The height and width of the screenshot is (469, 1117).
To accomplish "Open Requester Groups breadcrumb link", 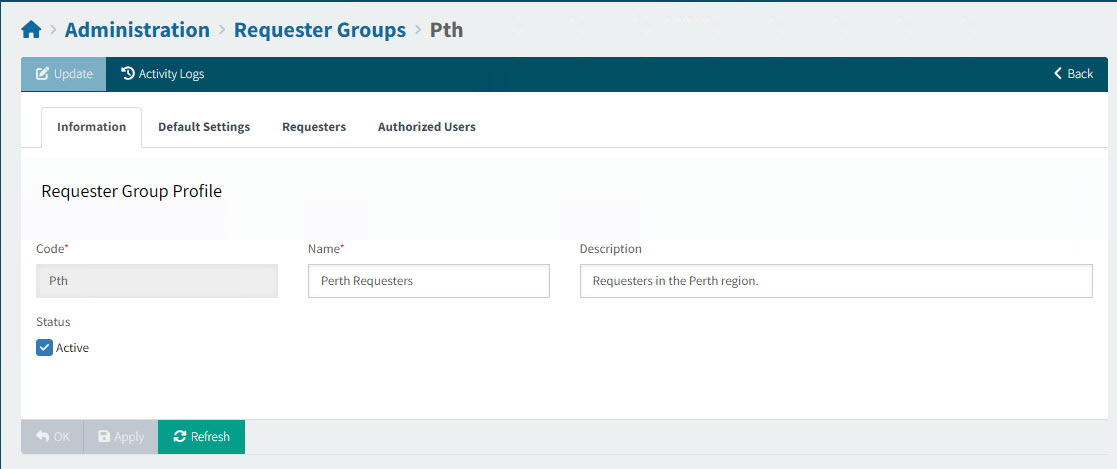I will [x=320, y=30].
